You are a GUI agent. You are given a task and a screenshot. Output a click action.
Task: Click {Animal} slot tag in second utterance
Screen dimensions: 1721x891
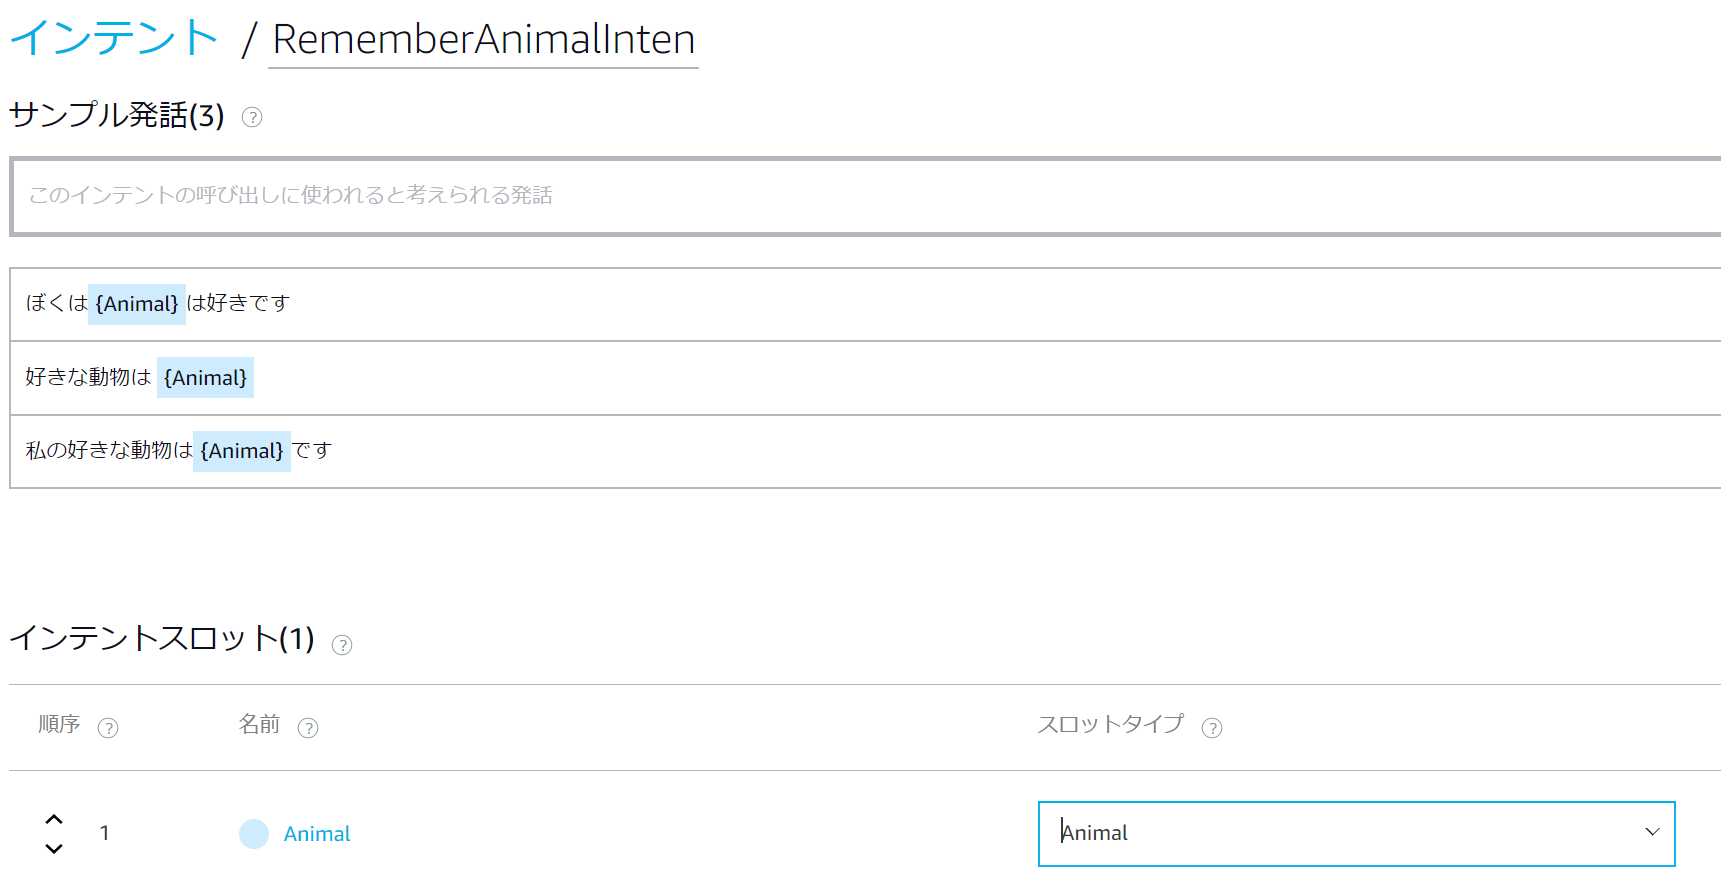(x=205, y=378)
